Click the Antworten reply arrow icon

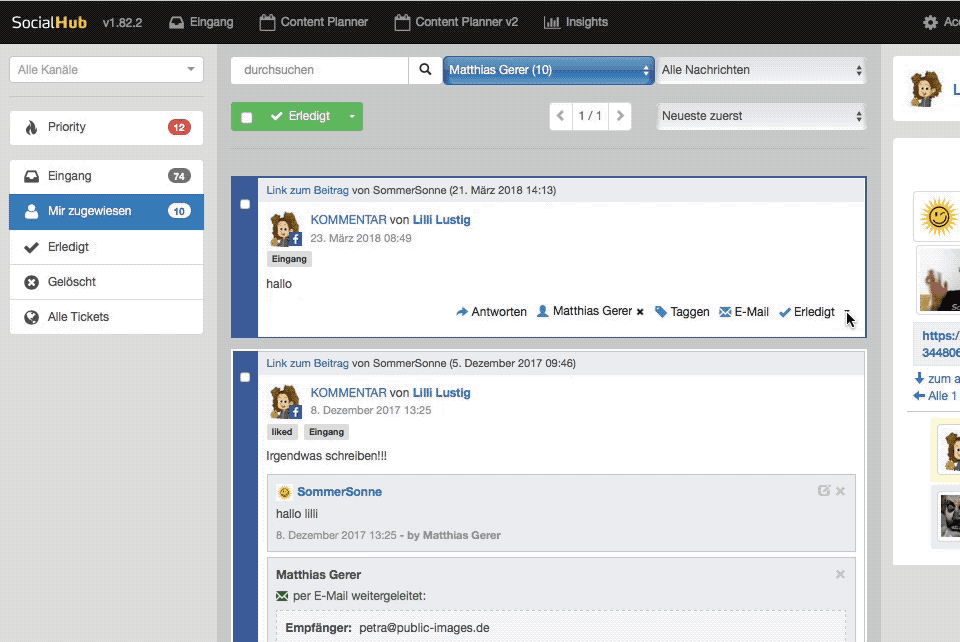point(462,312)
